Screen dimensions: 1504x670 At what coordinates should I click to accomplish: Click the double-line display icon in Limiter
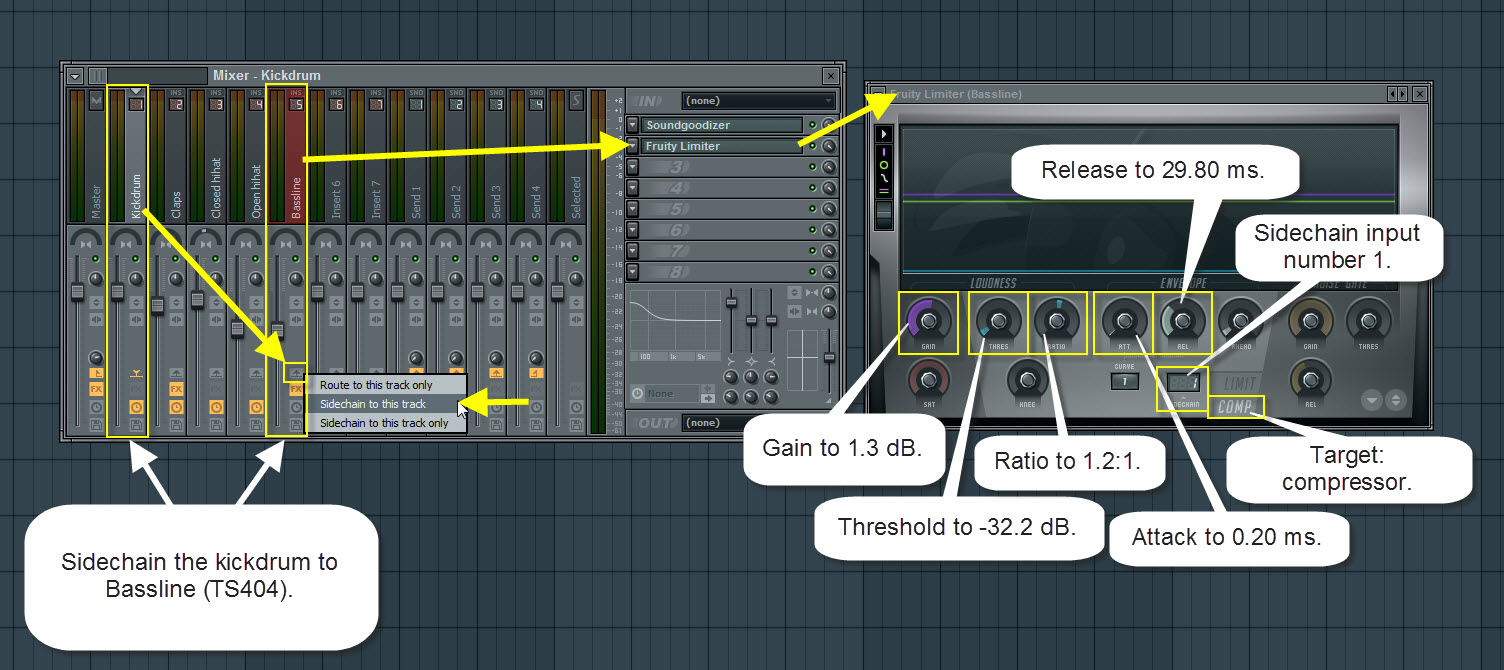pos(883,192)
